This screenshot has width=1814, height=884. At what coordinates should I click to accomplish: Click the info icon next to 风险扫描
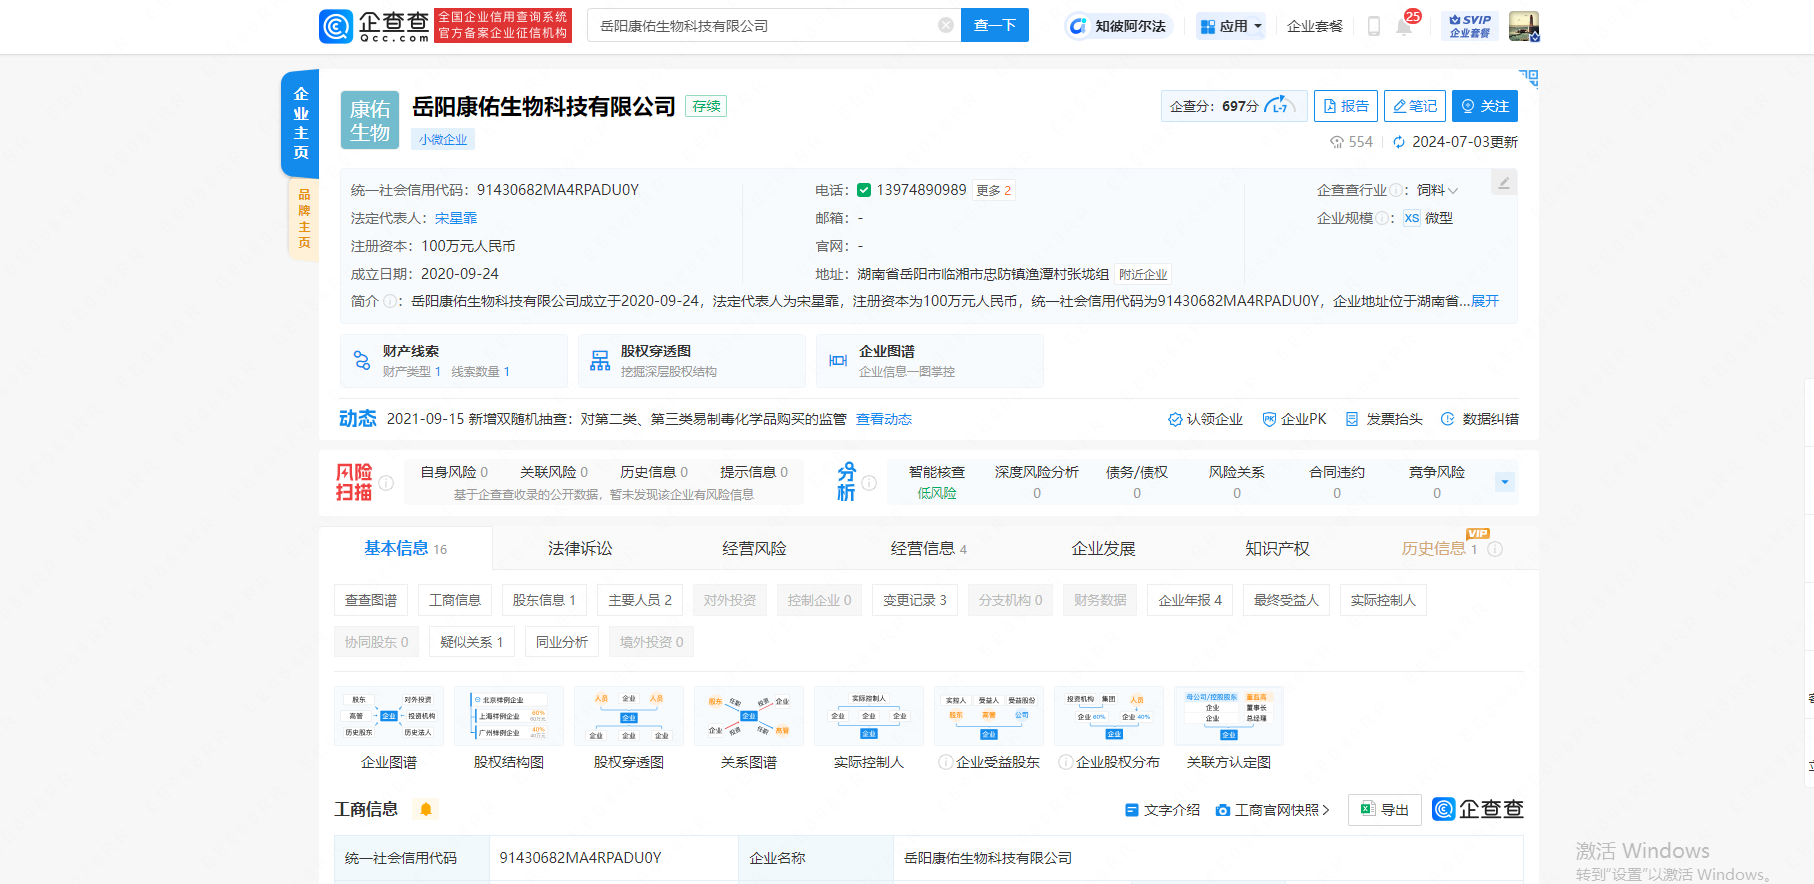[386, 483]
